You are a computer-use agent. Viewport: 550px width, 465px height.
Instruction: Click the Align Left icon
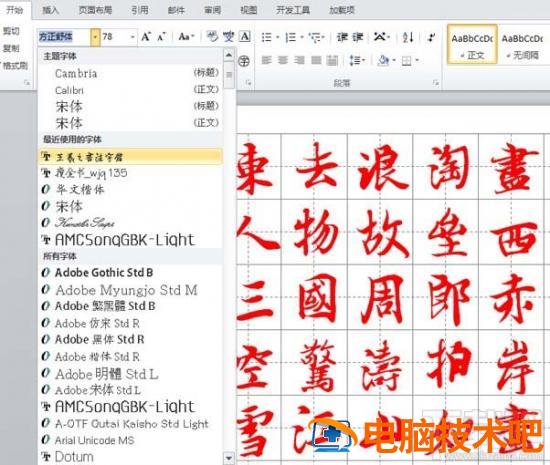click(267, 61)
